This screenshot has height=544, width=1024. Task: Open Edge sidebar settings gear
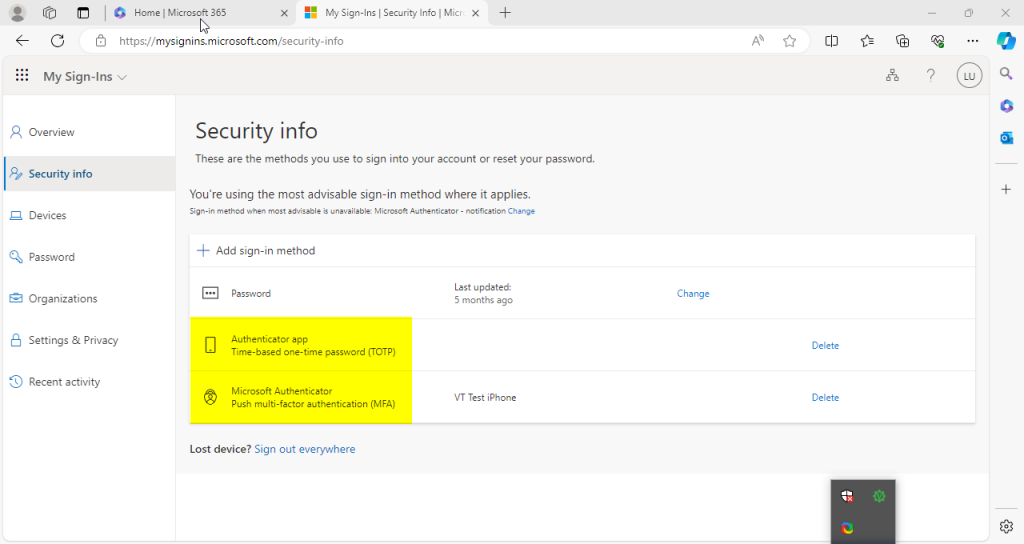tap(1006, 526)
